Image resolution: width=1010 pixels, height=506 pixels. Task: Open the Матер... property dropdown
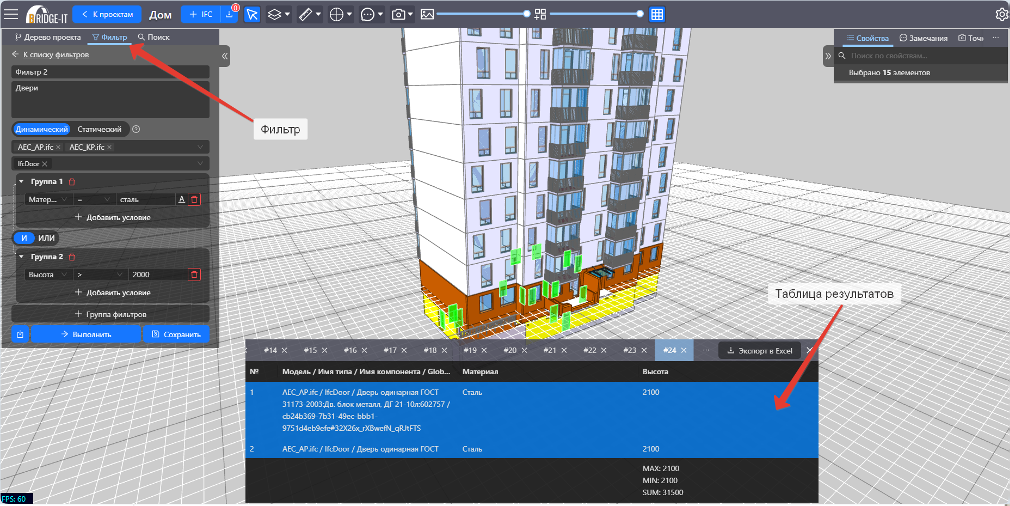point(48,200)
